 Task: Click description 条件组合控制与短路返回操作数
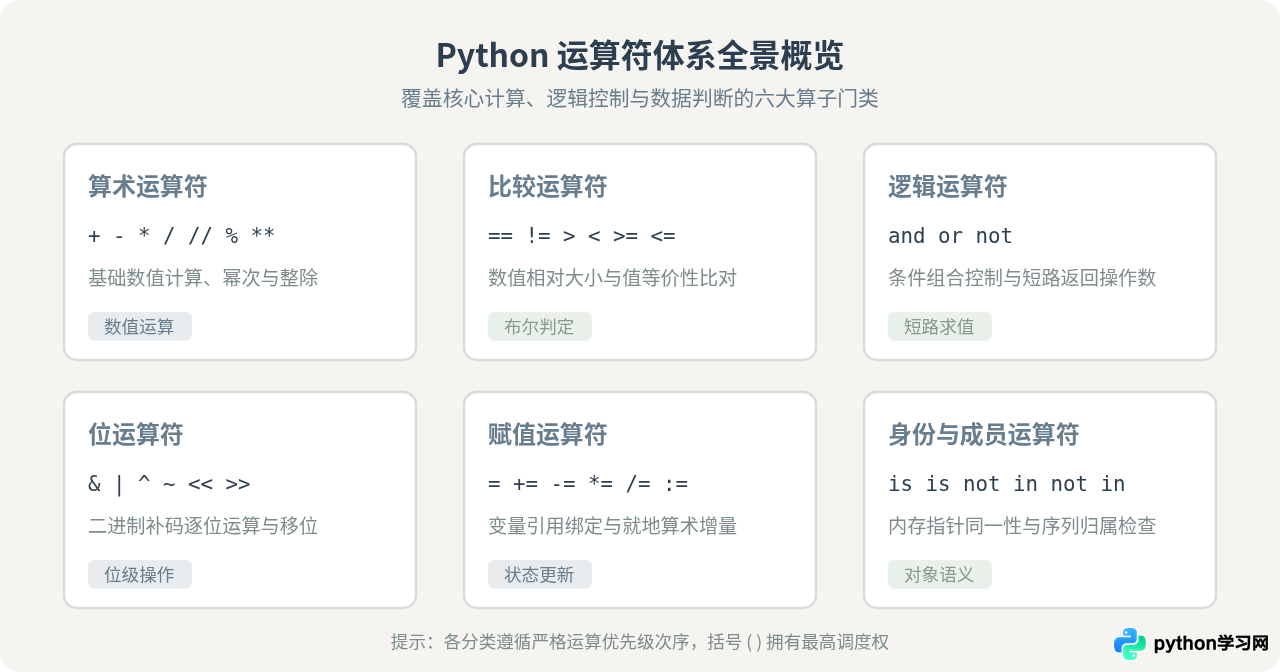coord(1022,278)
